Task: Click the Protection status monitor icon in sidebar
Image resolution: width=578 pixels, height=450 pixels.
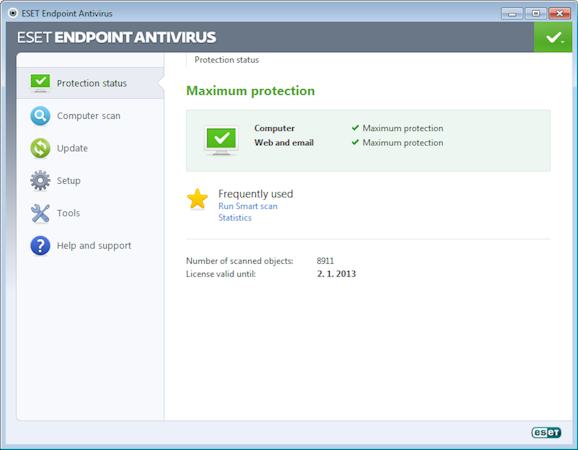Action: tap(40, 83)
